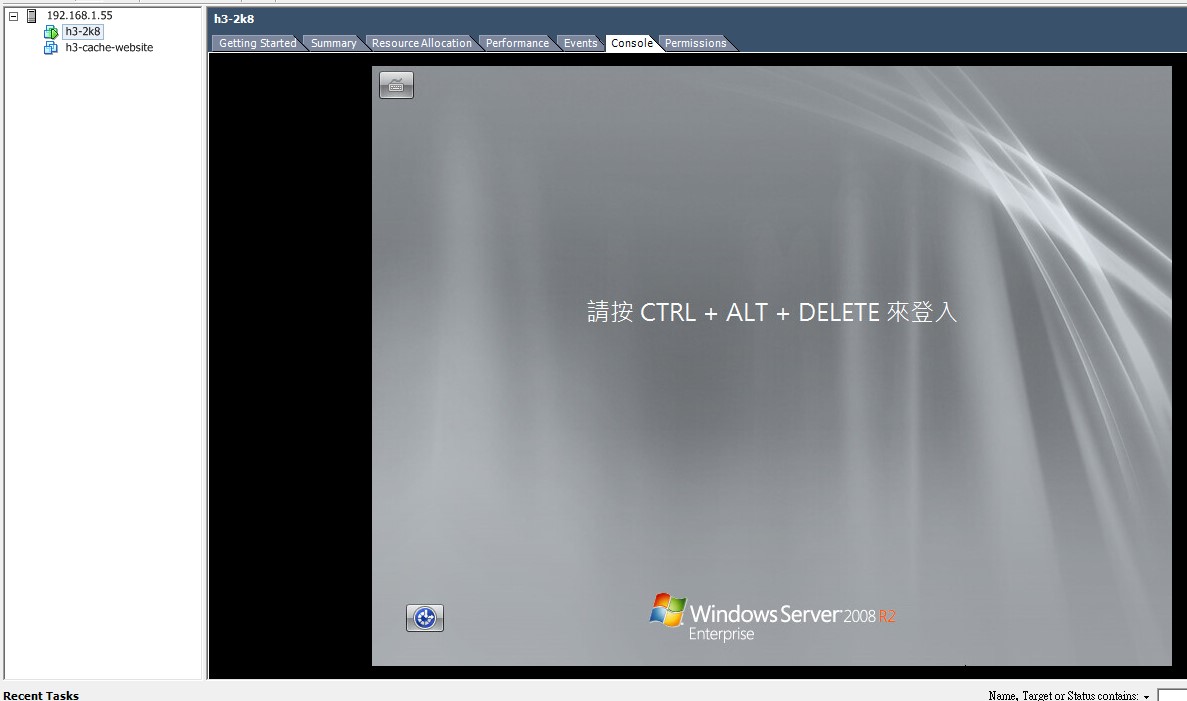
Task: Open the Events tab
Action: tap(581, 43)
